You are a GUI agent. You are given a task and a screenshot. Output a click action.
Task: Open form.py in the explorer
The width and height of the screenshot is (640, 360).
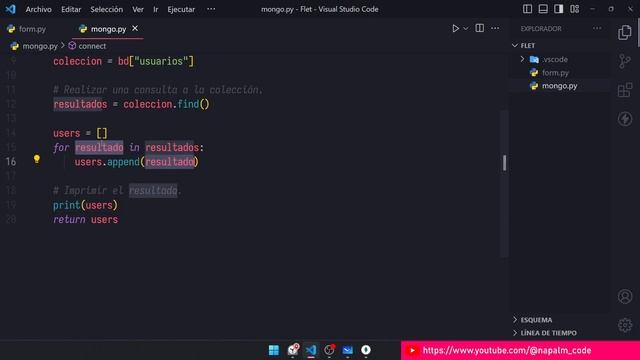tap(555, 73)
